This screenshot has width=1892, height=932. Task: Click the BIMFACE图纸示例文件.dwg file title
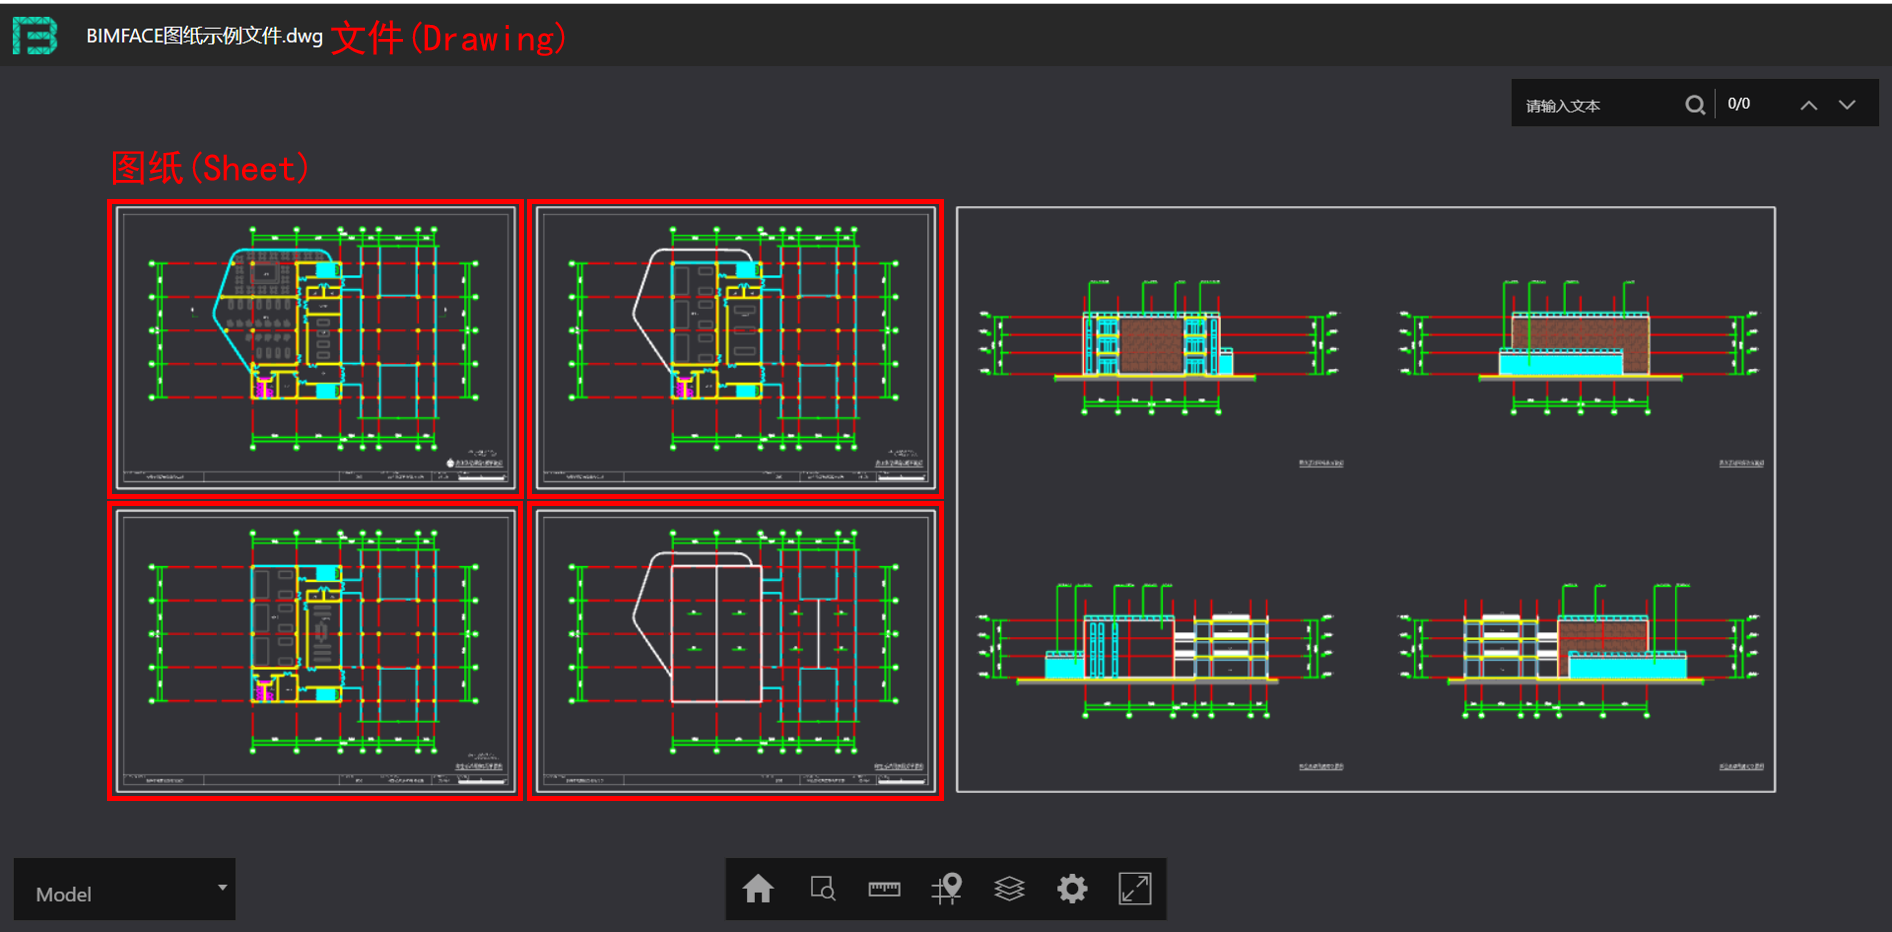point(204,37)
